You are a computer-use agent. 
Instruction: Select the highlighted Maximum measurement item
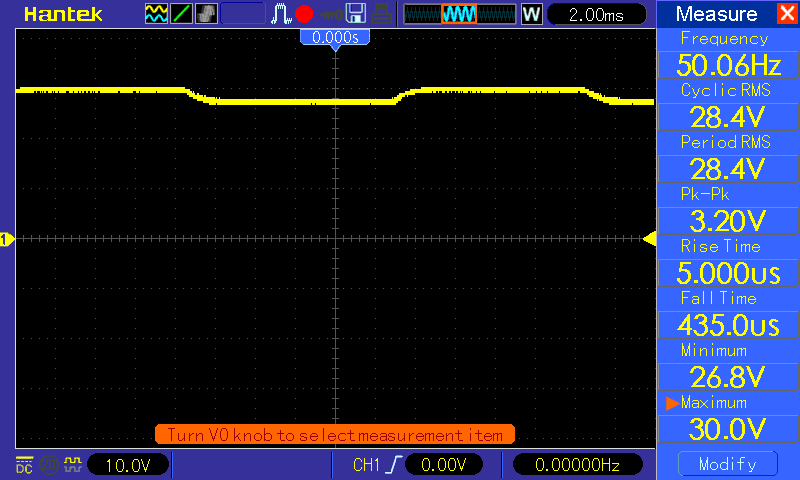point(714,403)
